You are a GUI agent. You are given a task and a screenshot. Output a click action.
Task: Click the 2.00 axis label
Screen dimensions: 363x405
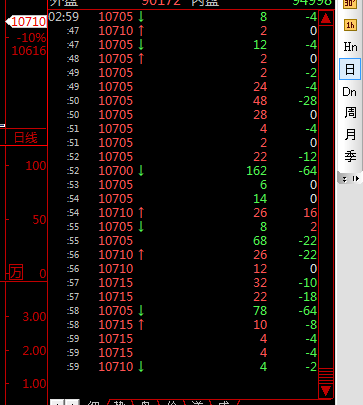tap(34, 351)
